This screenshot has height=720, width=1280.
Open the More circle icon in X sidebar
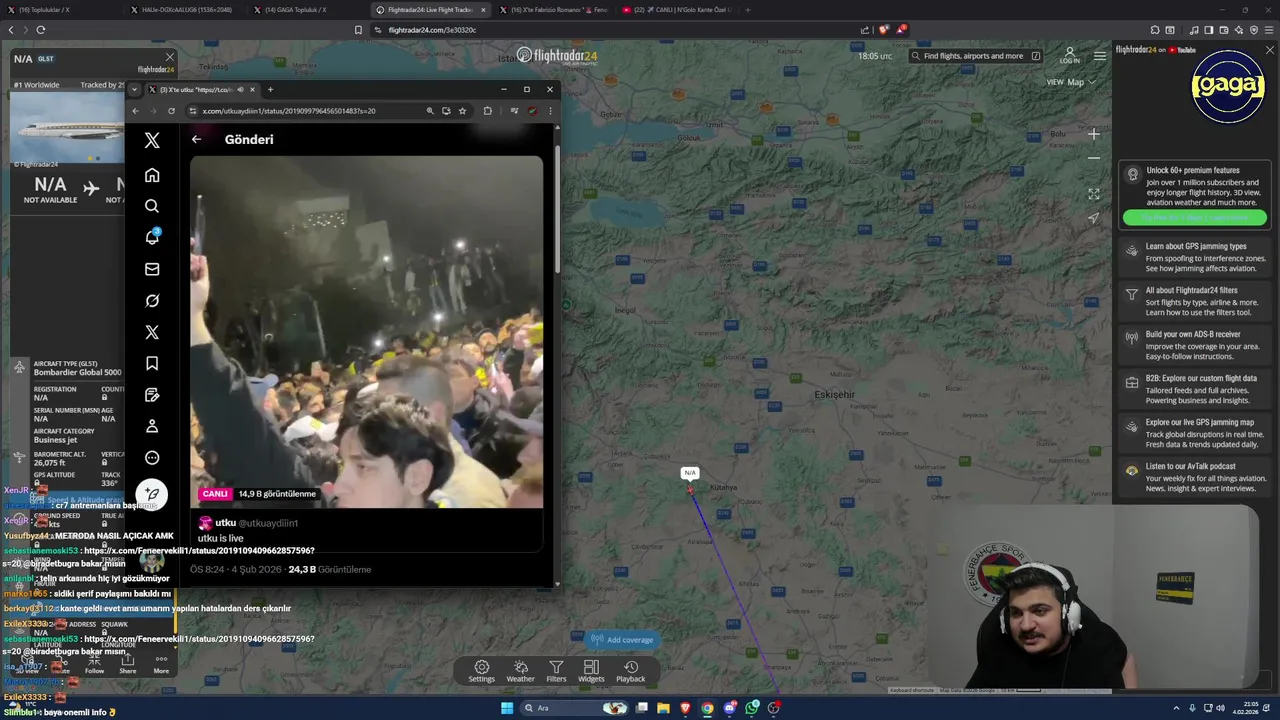click(x=152, y=458)
